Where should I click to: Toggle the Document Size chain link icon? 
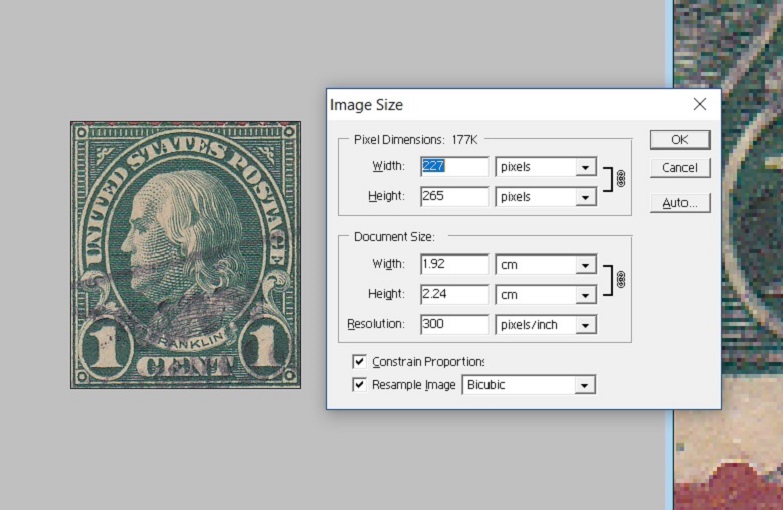pos(621,280)
